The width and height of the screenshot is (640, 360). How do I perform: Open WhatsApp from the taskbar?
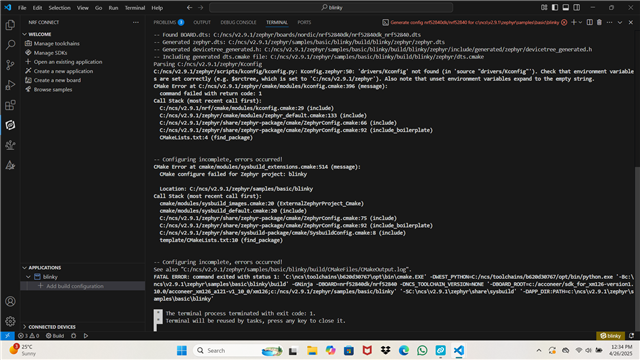422,350
